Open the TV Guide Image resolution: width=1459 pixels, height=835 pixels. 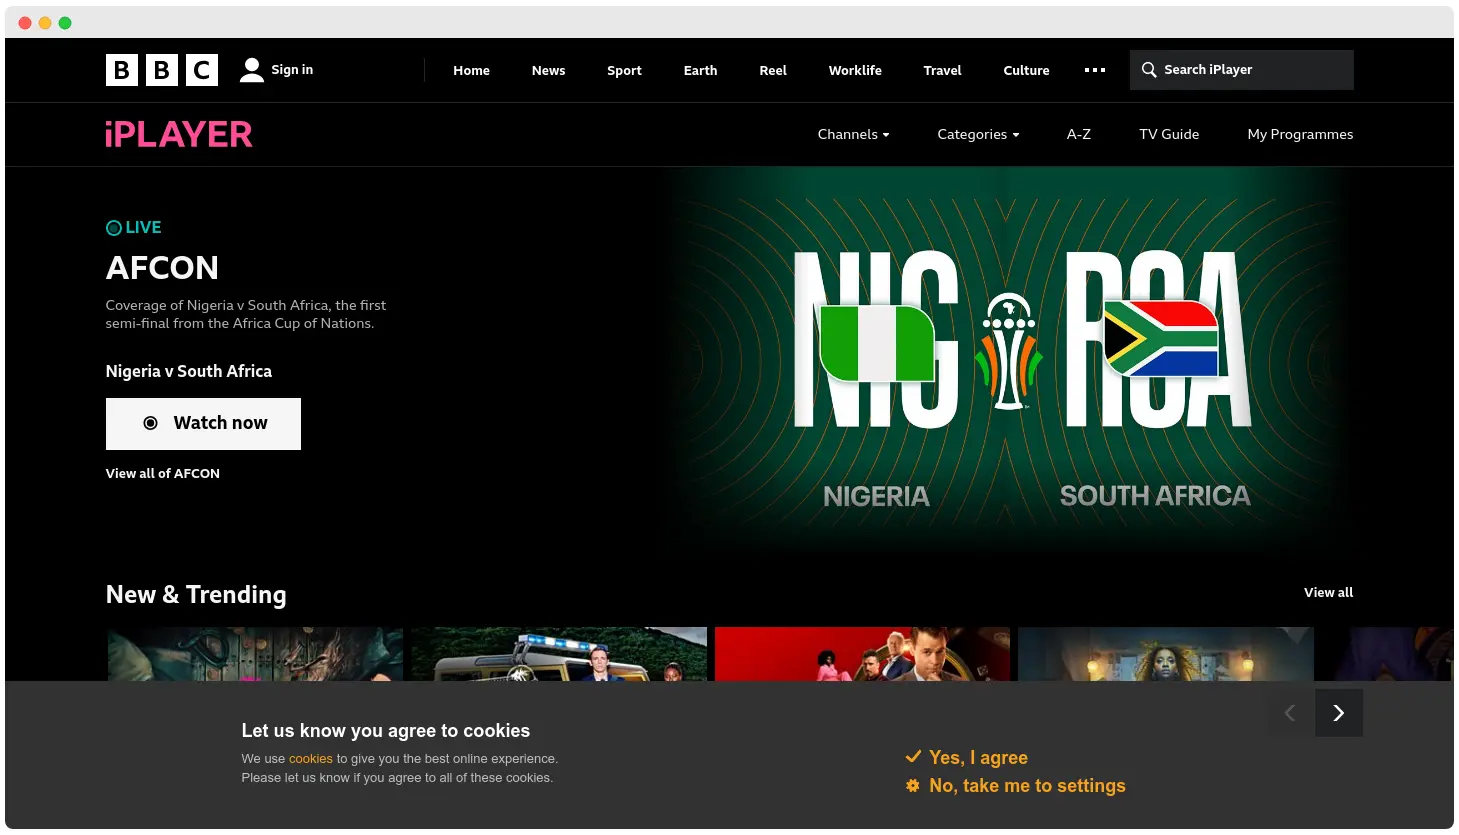point(1169,134)
